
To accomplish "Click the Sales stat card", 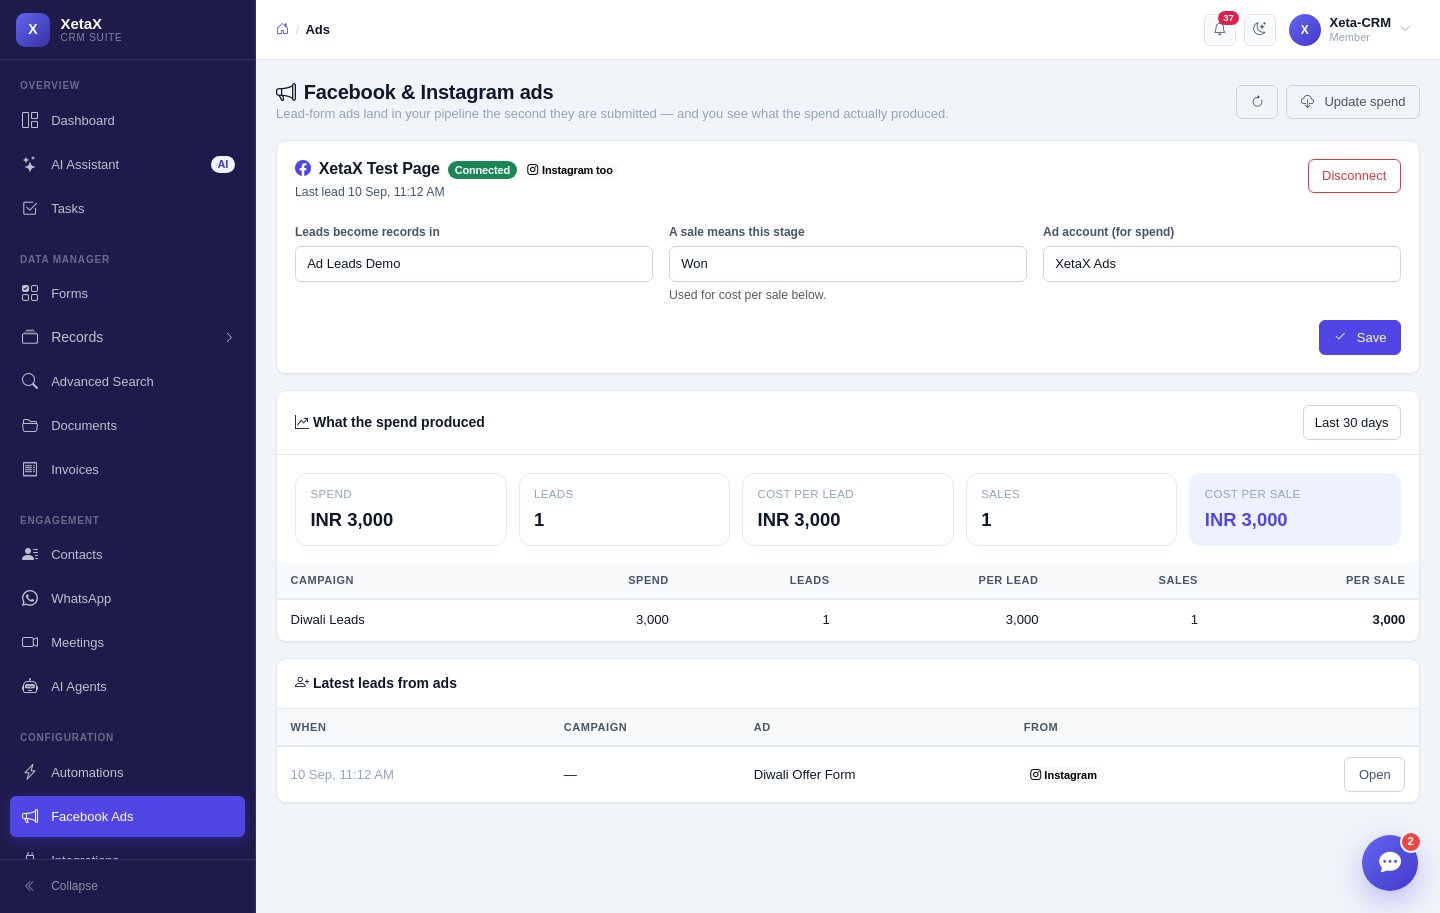I will 1071,510.
